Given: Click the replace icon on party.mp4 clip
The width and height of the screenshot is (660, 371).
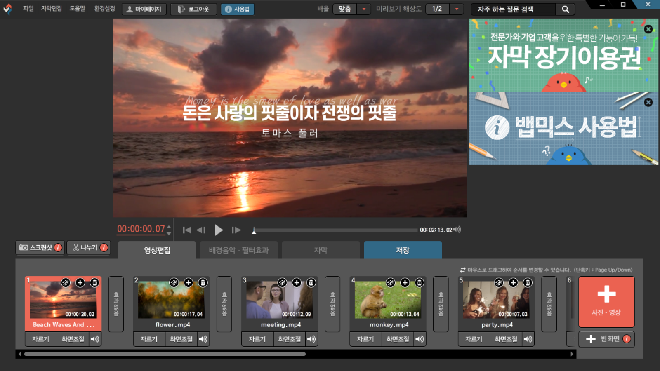Looking at the screenshot, I should (x=499, y=283).
